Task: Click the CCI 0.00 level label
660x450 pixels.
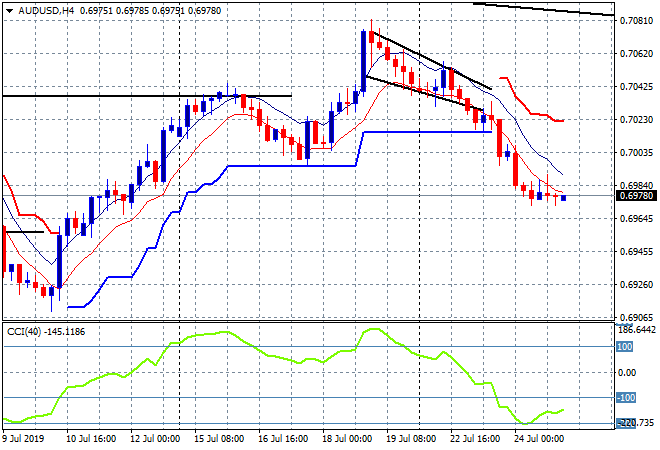Action: [x=627, y=373]
